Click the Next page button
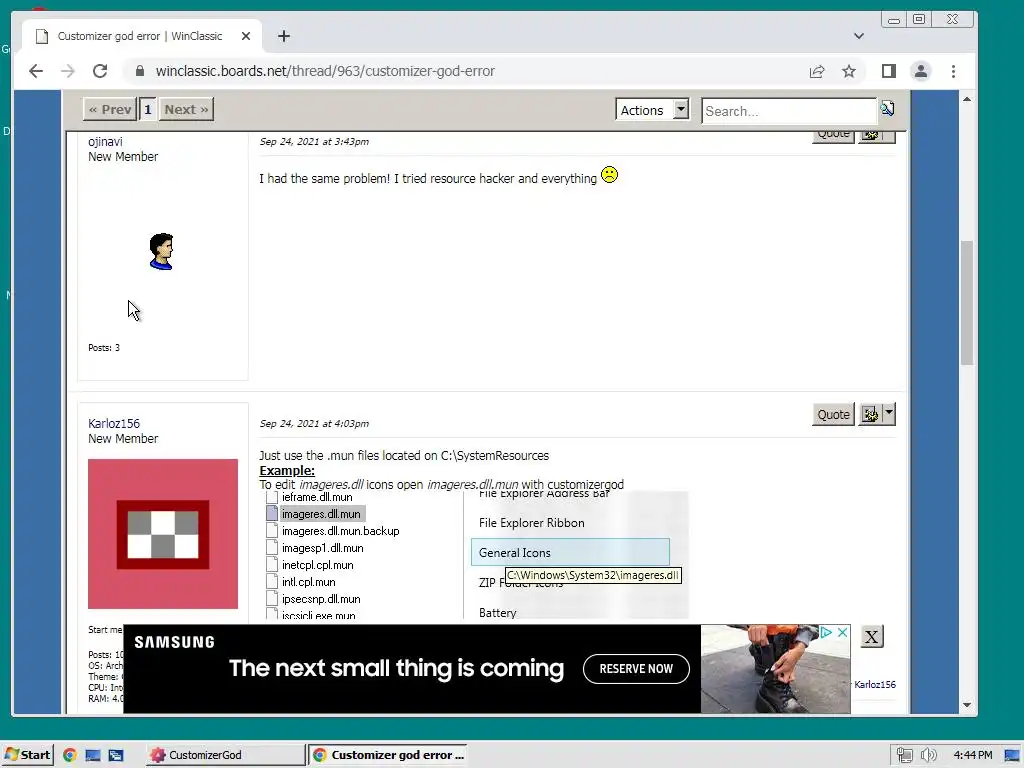This screenshot has width=1024, height=768. pos(186,110)
